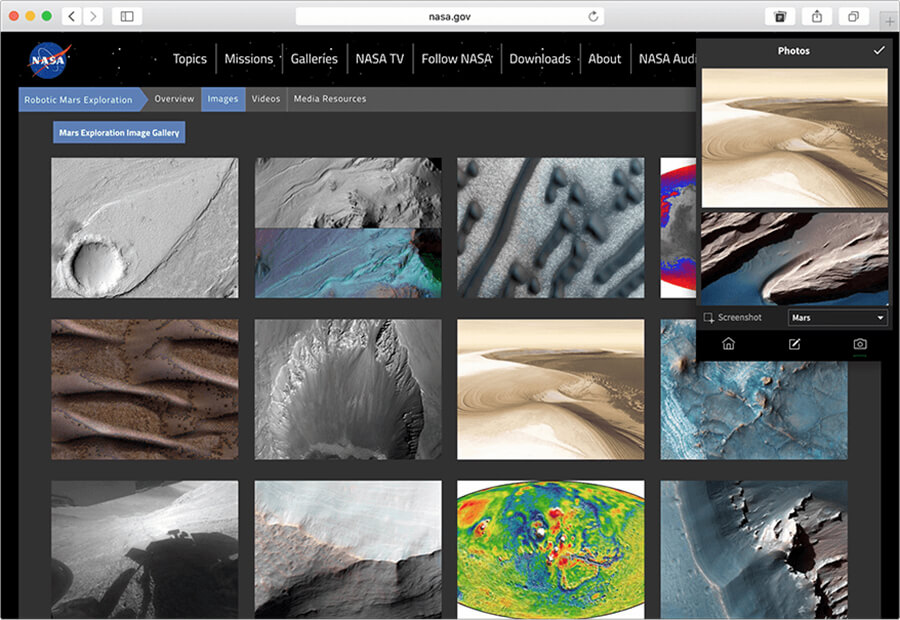The width and height of the screenshot is (900, 620).
Task: Switch to the Videos tab
Action: (265, 99)
